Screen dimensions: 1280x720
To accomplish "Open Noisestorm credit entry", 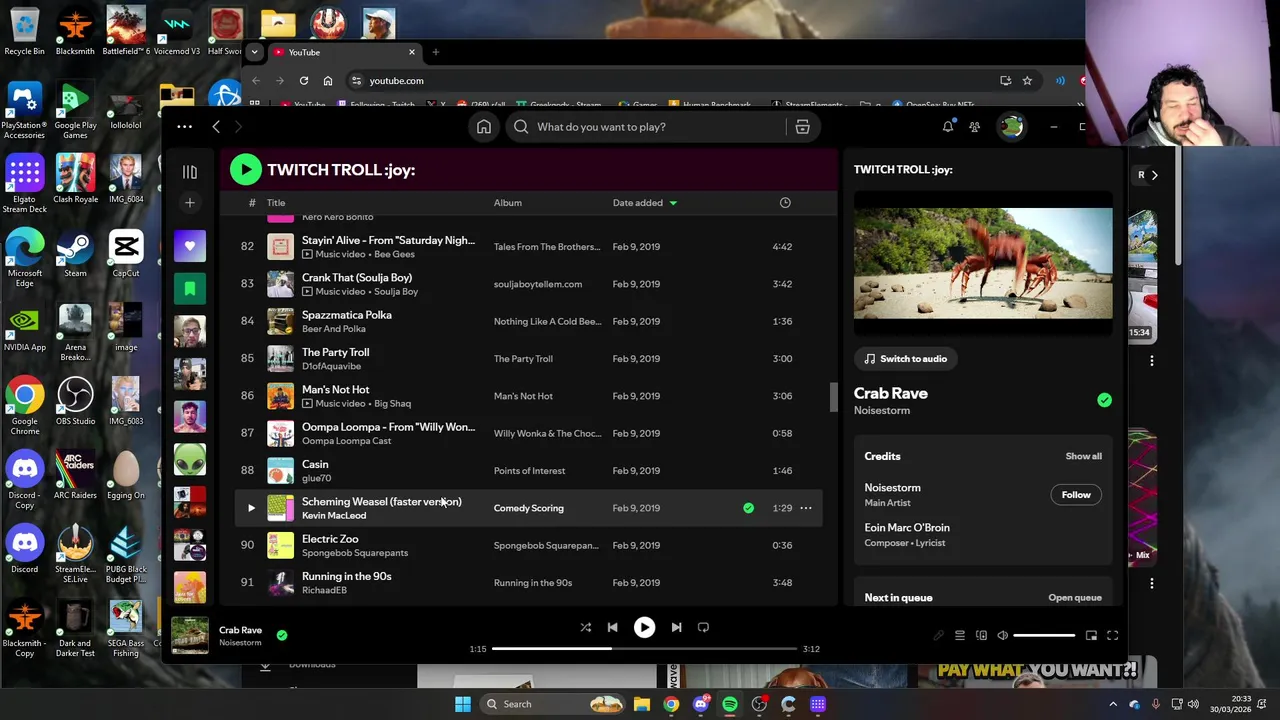I will [x=892, y=488].
